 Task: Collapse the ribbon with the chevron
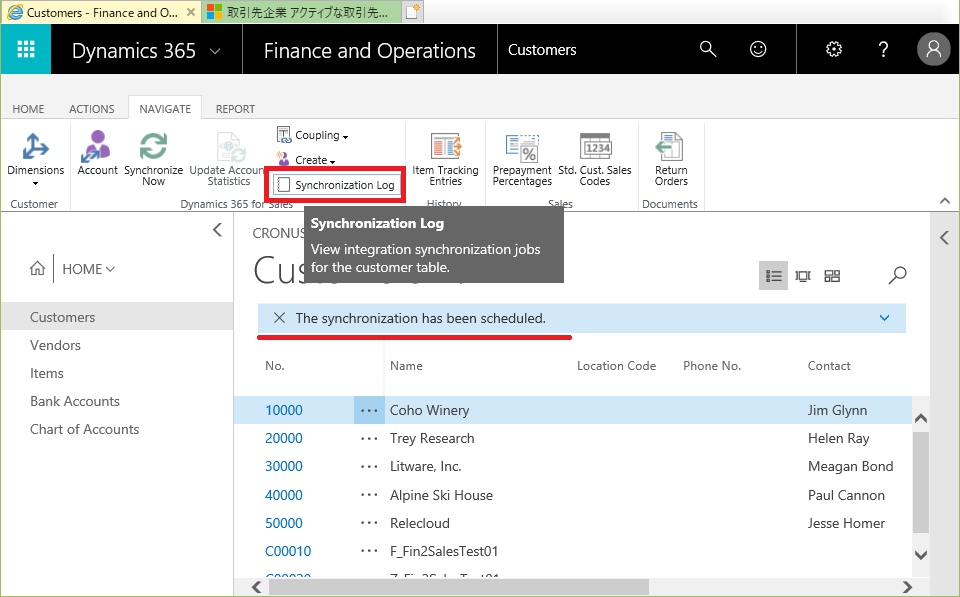point(945,201)
